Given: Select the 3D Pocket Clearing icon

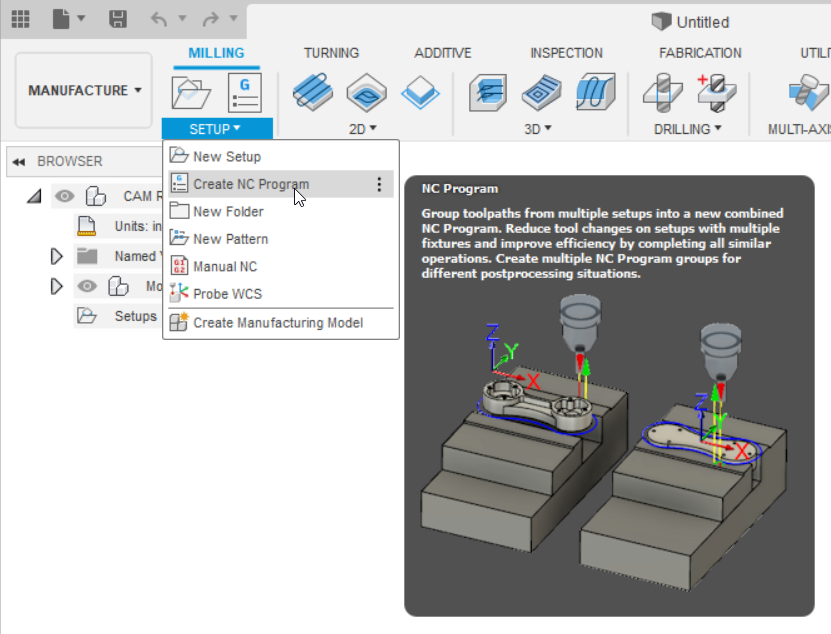Looking at the screenshot, I should tap(541, 93).
